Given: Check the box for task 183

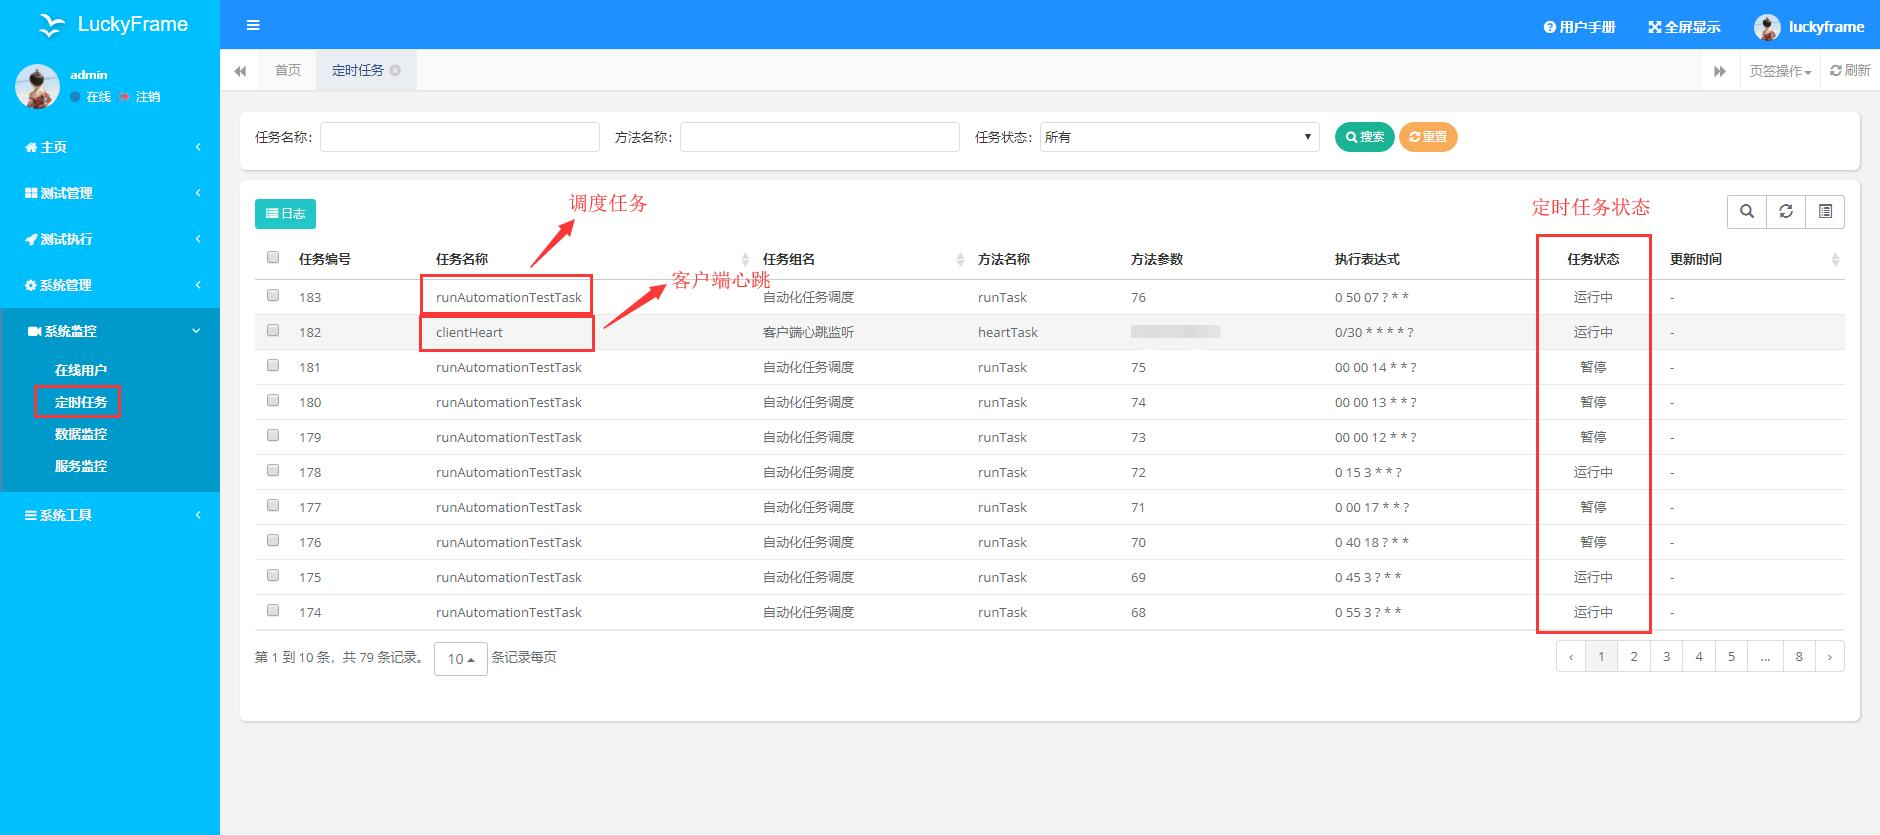Looking at the screenshot, I should point(273,295).
